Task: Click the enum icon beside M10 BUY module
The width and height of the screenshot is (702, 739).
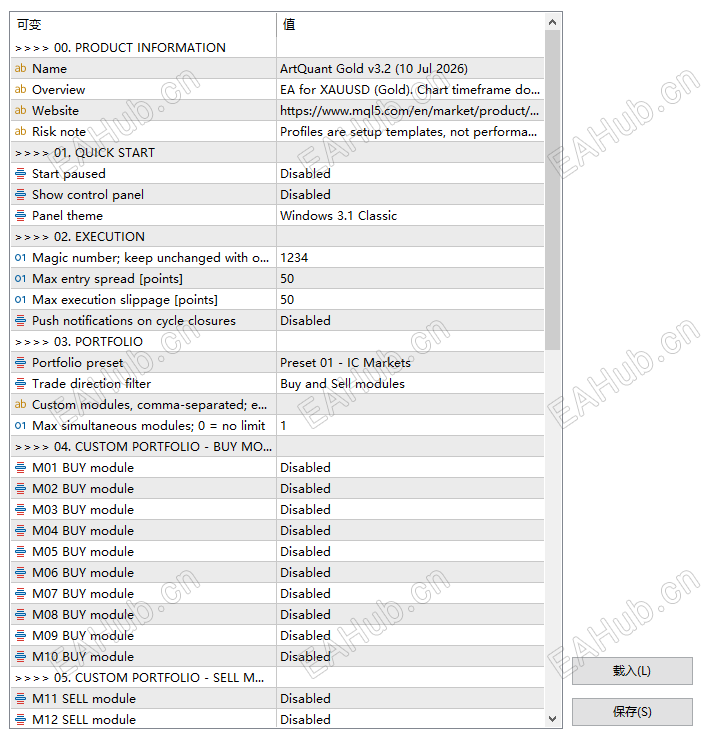Action: click(20, 656)
